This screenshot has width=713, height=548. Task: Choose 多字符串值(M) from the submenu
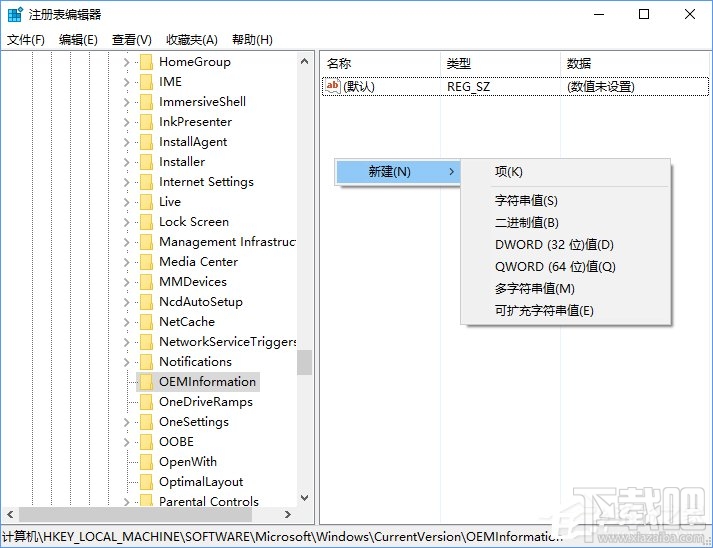click(566, 289)
